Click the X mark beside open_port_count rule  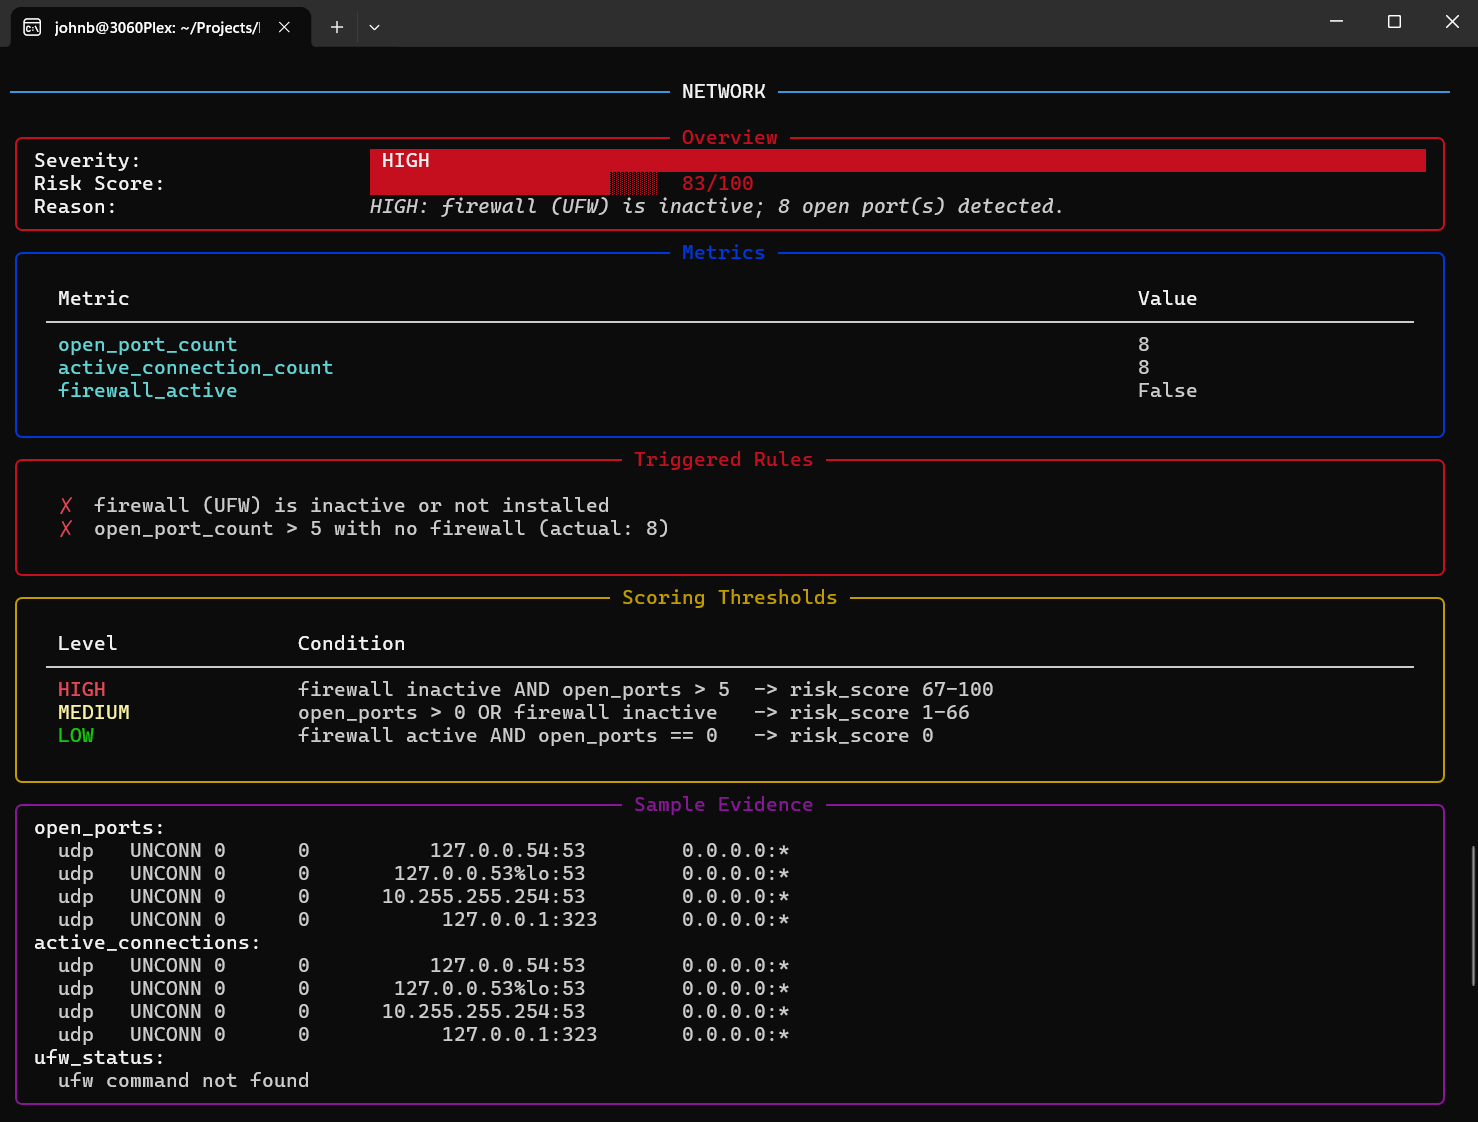coord(66,529)
